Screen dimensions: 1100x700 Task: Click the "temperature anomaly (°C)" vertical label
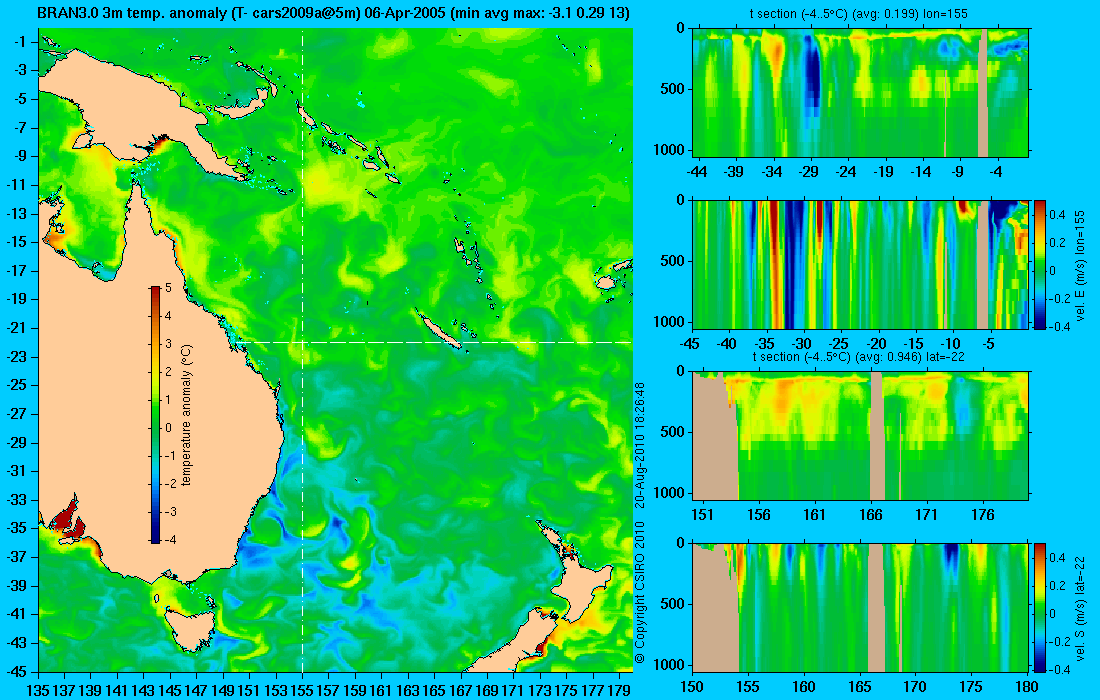(x=187, y=415)
